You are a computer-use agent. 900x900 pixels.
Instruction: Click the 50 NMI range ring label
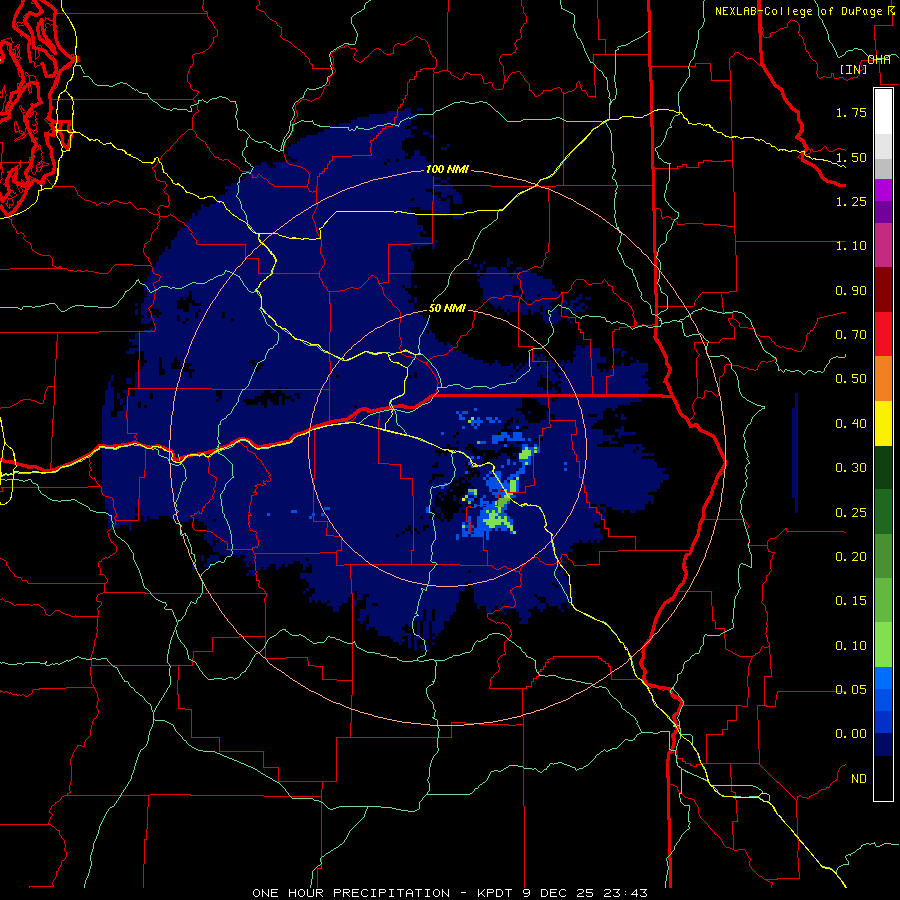pos(447,308)
